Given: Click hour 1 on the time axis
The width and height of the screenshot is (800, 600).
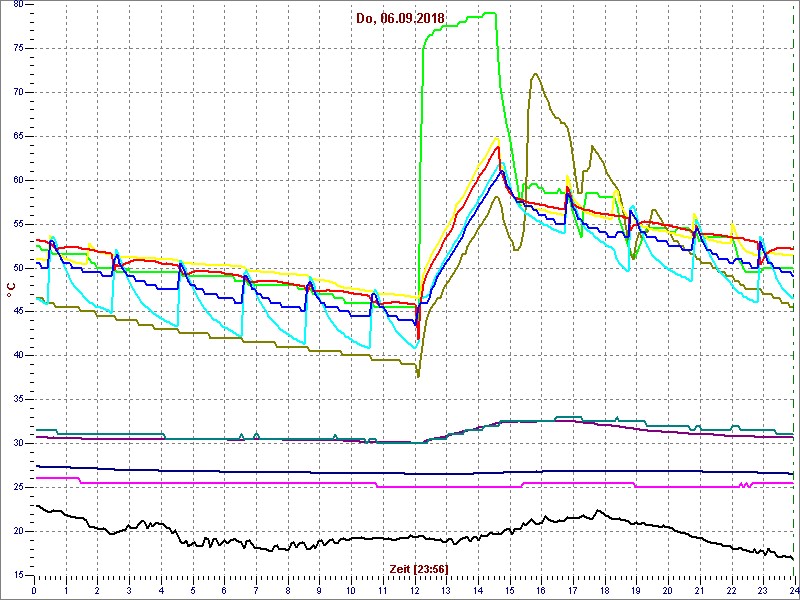Looking at the screenshot, I should click(66, 590).
